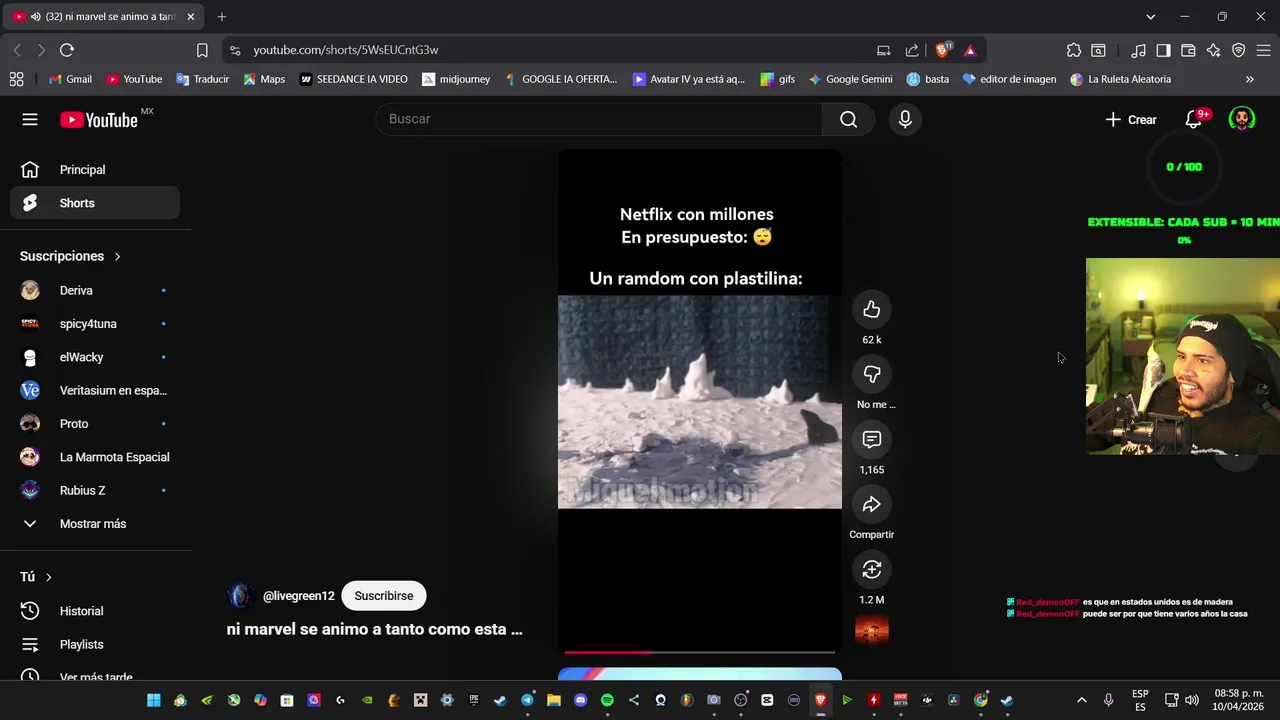Open taskbar volume speaker control
This screenshot has width=1280, height=720.
click(x=1191, y=700)
